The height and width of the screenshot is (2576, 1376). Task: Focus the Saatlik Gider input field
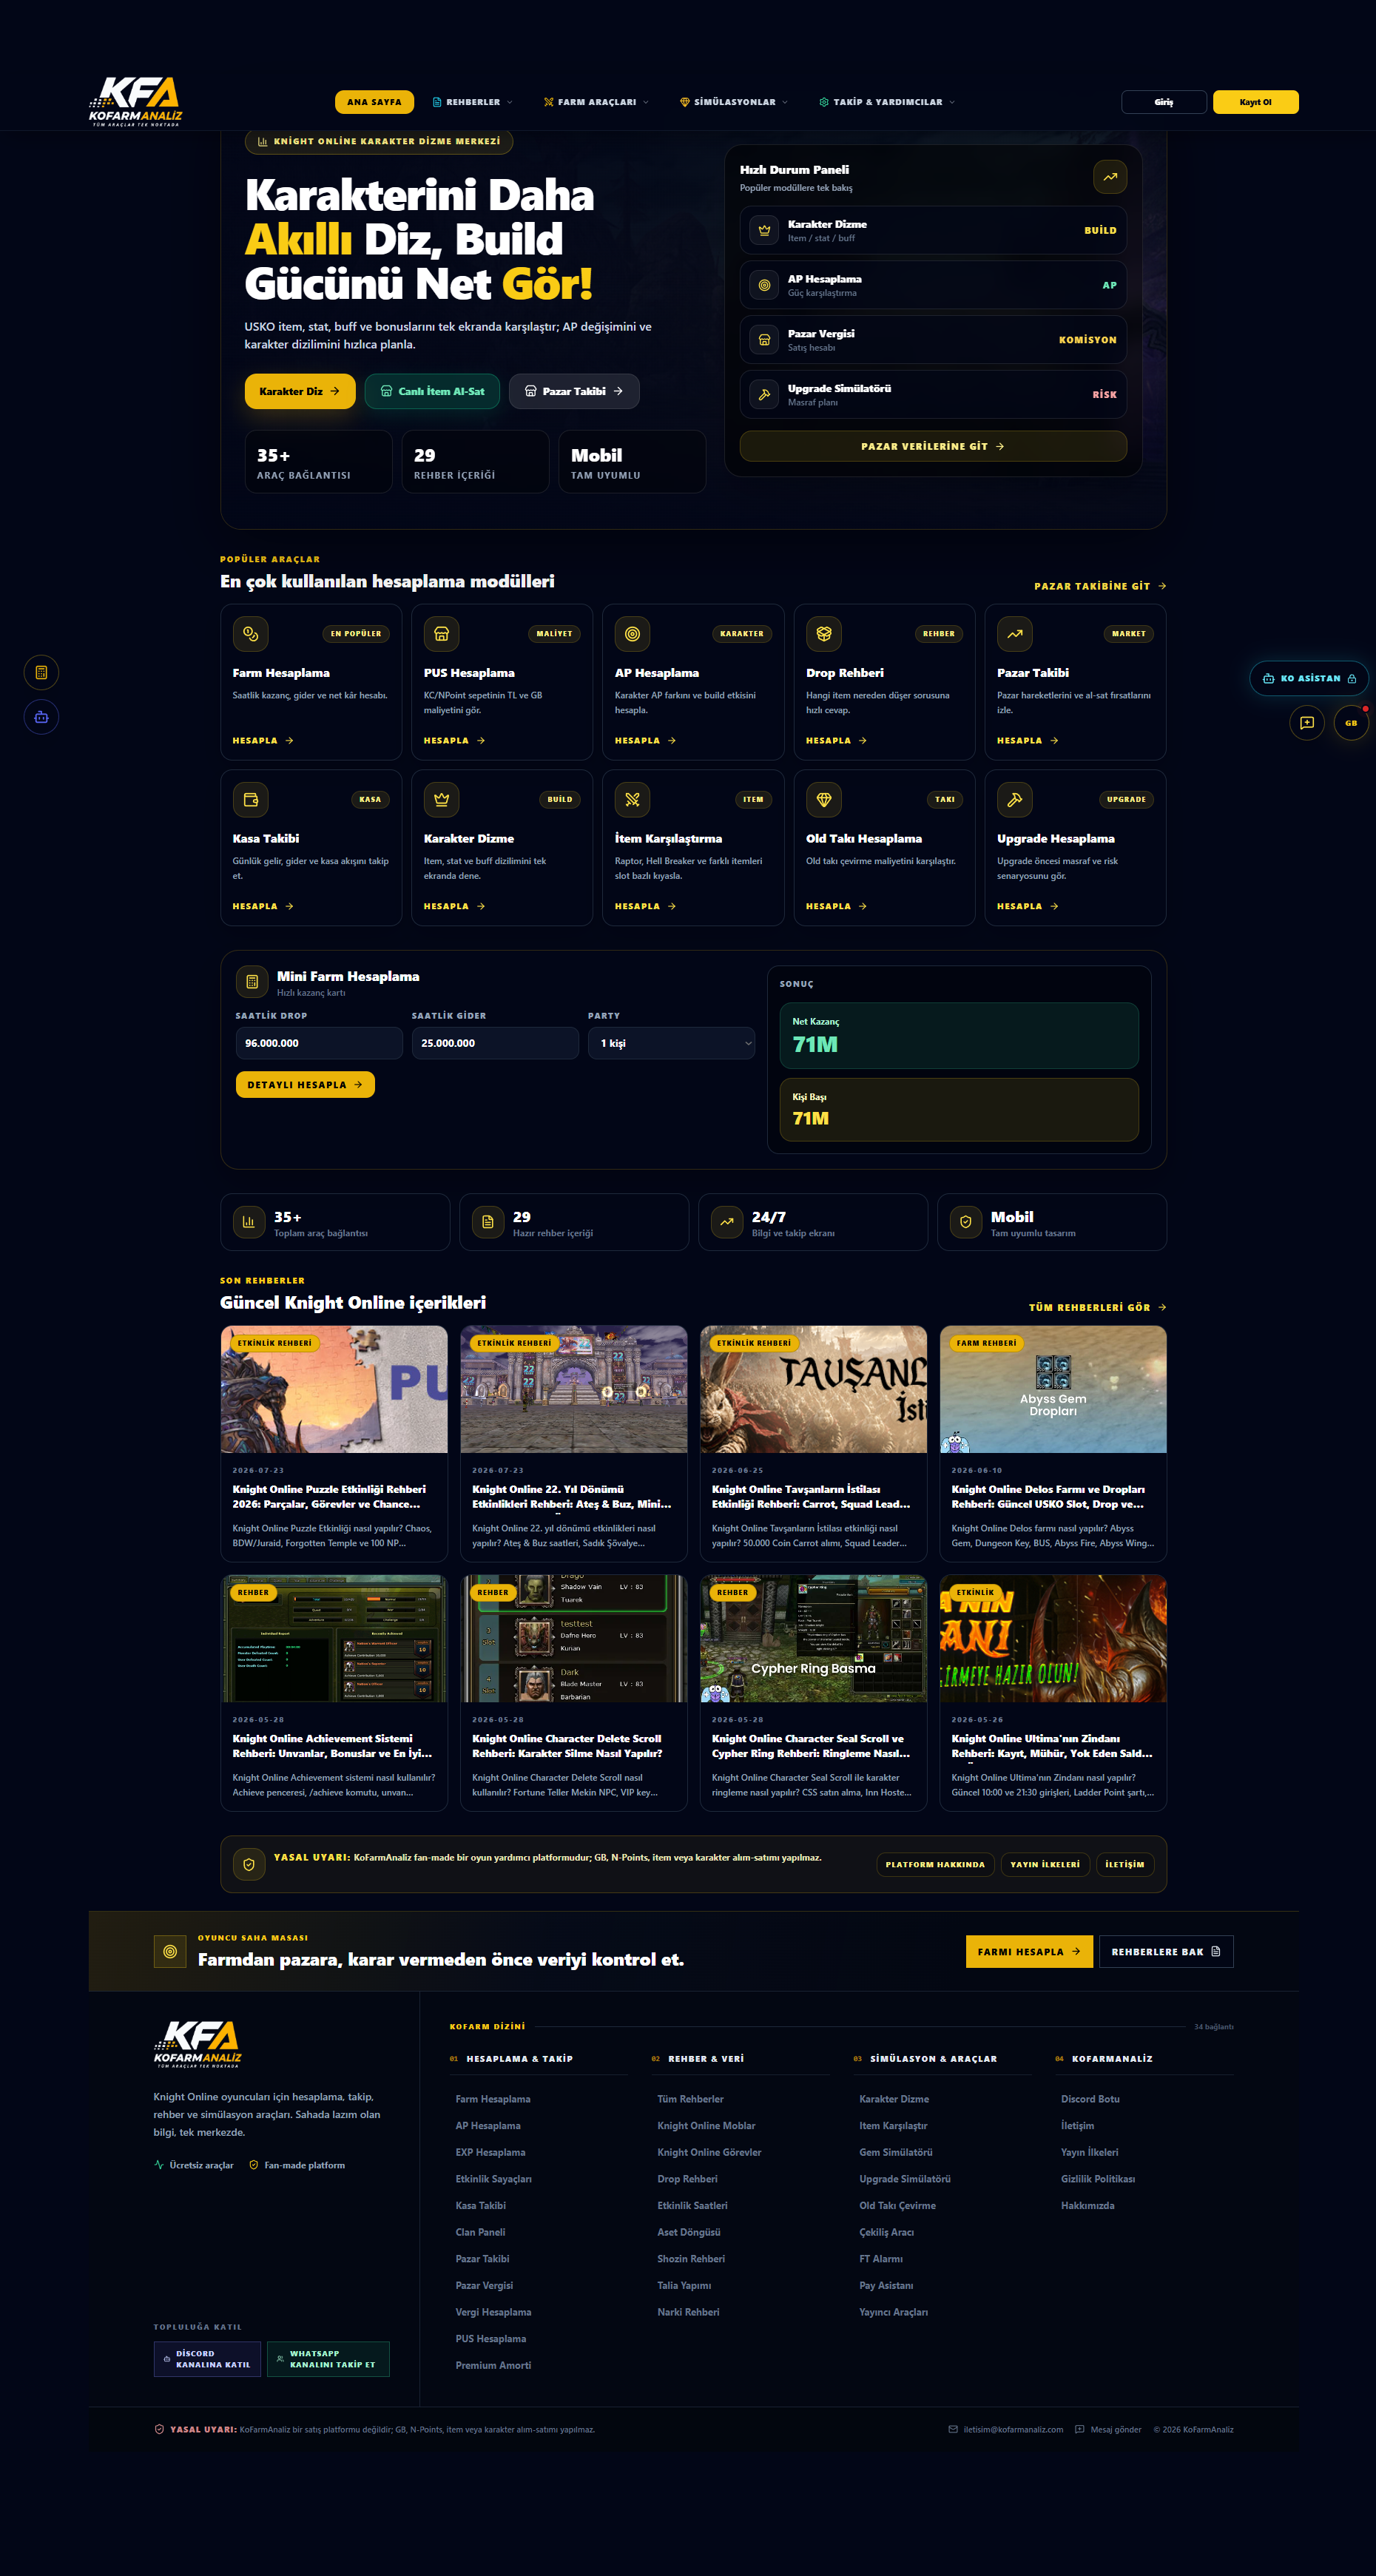click(495, 1043)
